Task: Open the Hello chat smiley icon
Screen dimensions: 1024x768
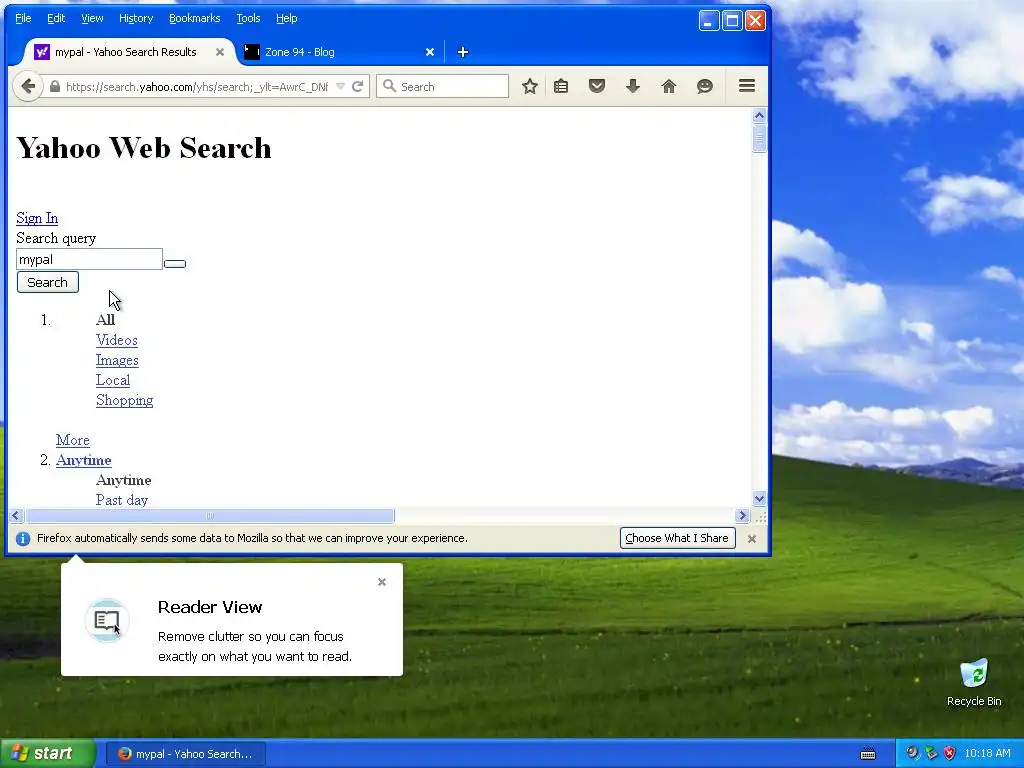Action: click(x=704, y=86)
